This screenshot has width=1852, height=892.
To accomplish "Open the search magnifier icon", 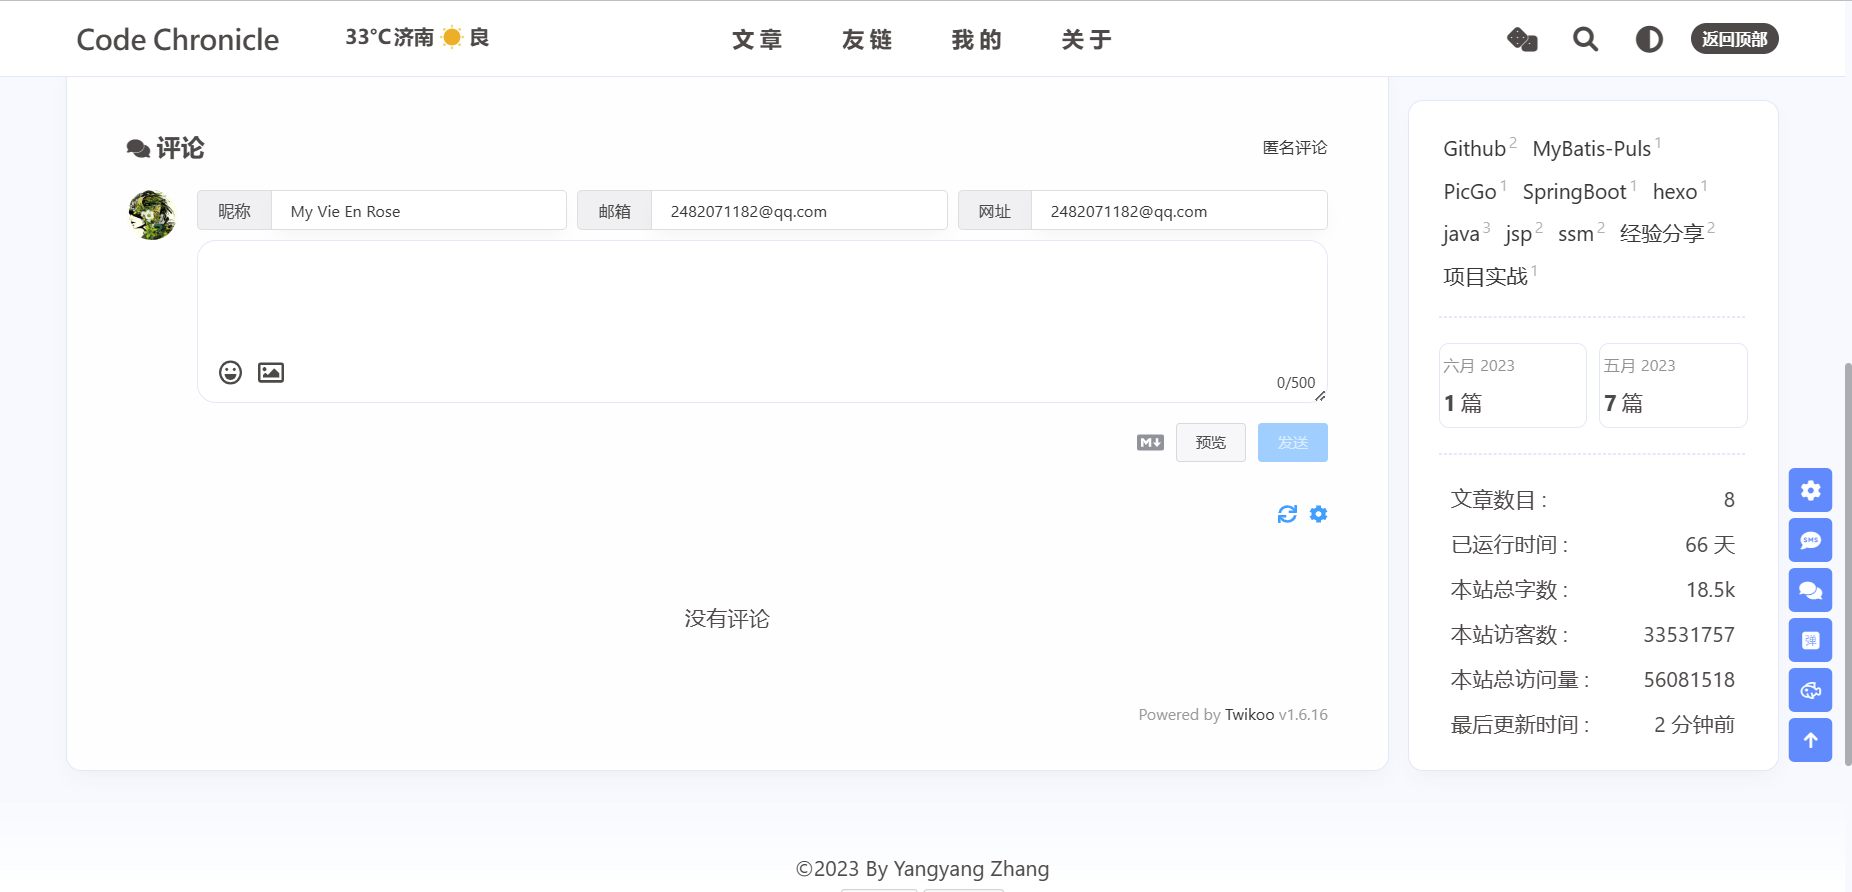I will point(1585,39).
